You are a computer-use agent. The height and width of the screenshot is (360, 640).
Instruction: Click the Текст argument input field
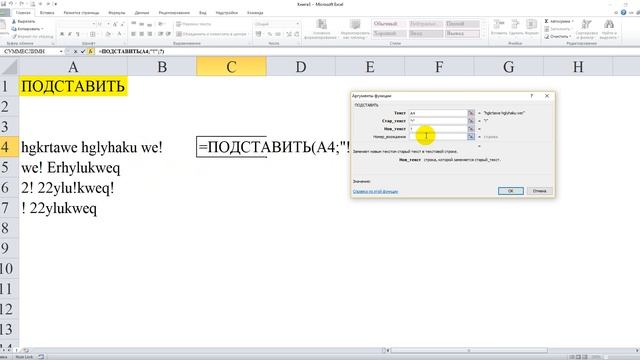click(438, 113)
